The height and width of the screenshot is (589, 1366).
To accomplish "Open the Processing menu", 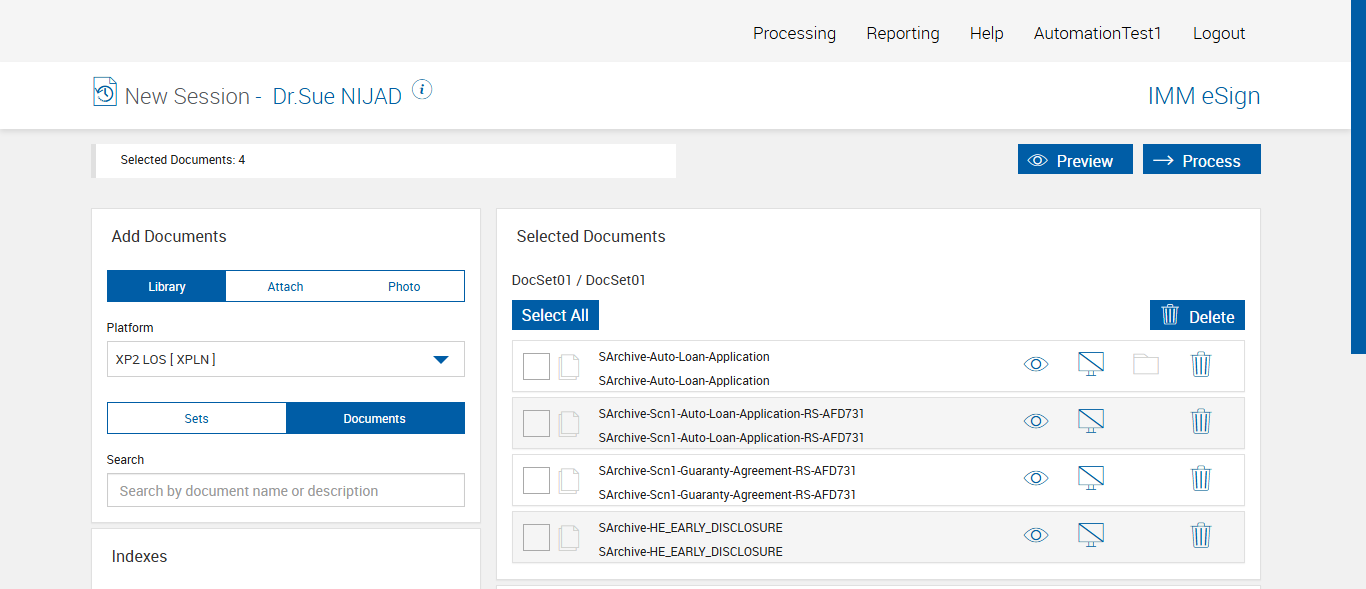I will 794,33.
